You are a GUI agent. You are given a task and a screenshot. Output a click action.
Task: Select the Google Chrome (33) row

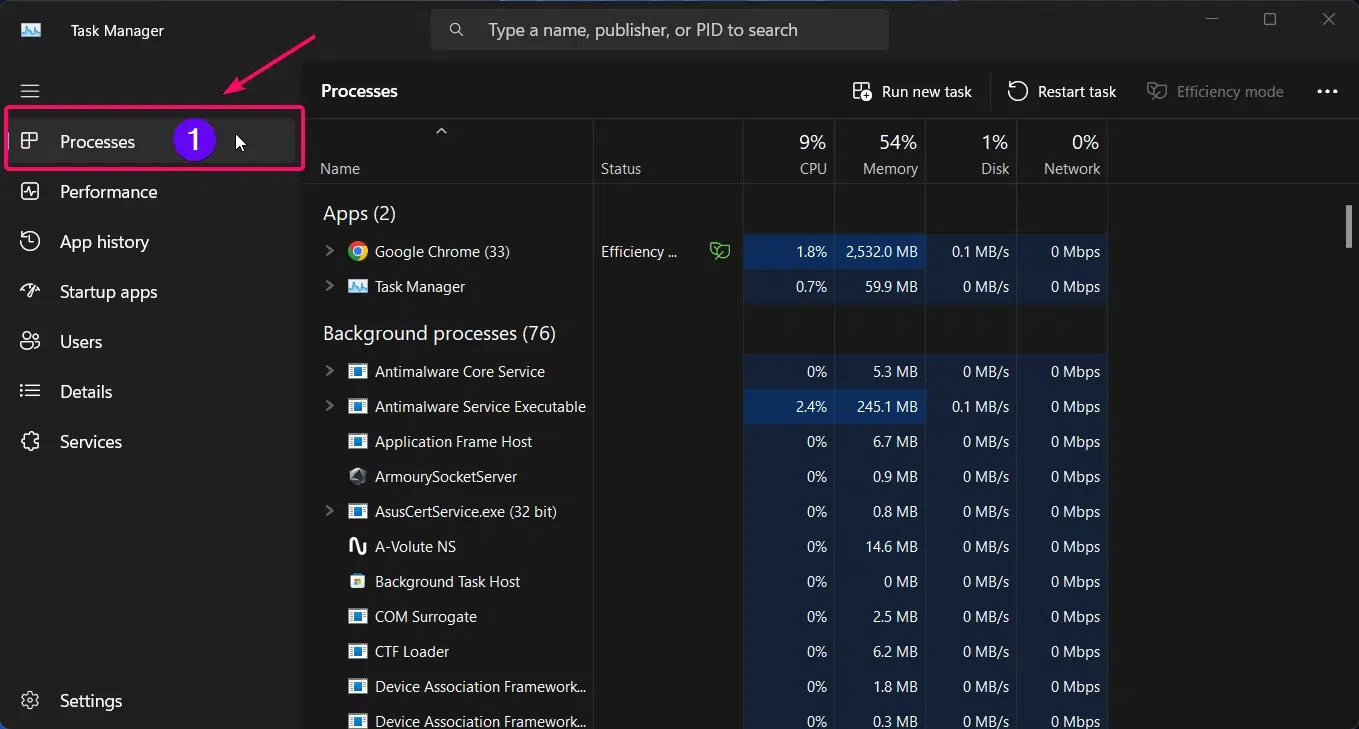click(714, 251)
